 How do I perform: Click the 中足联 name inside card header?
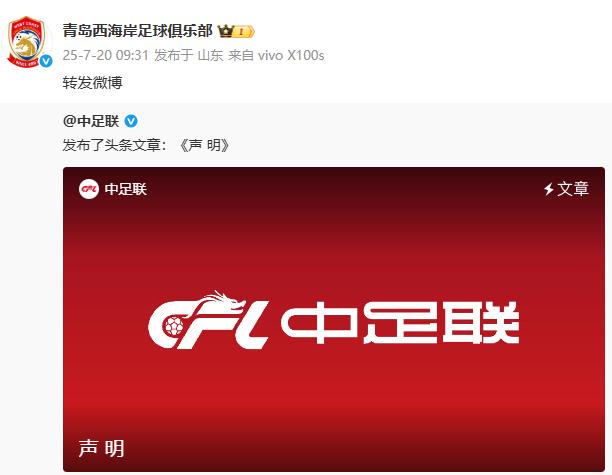[x=126, y=189]
